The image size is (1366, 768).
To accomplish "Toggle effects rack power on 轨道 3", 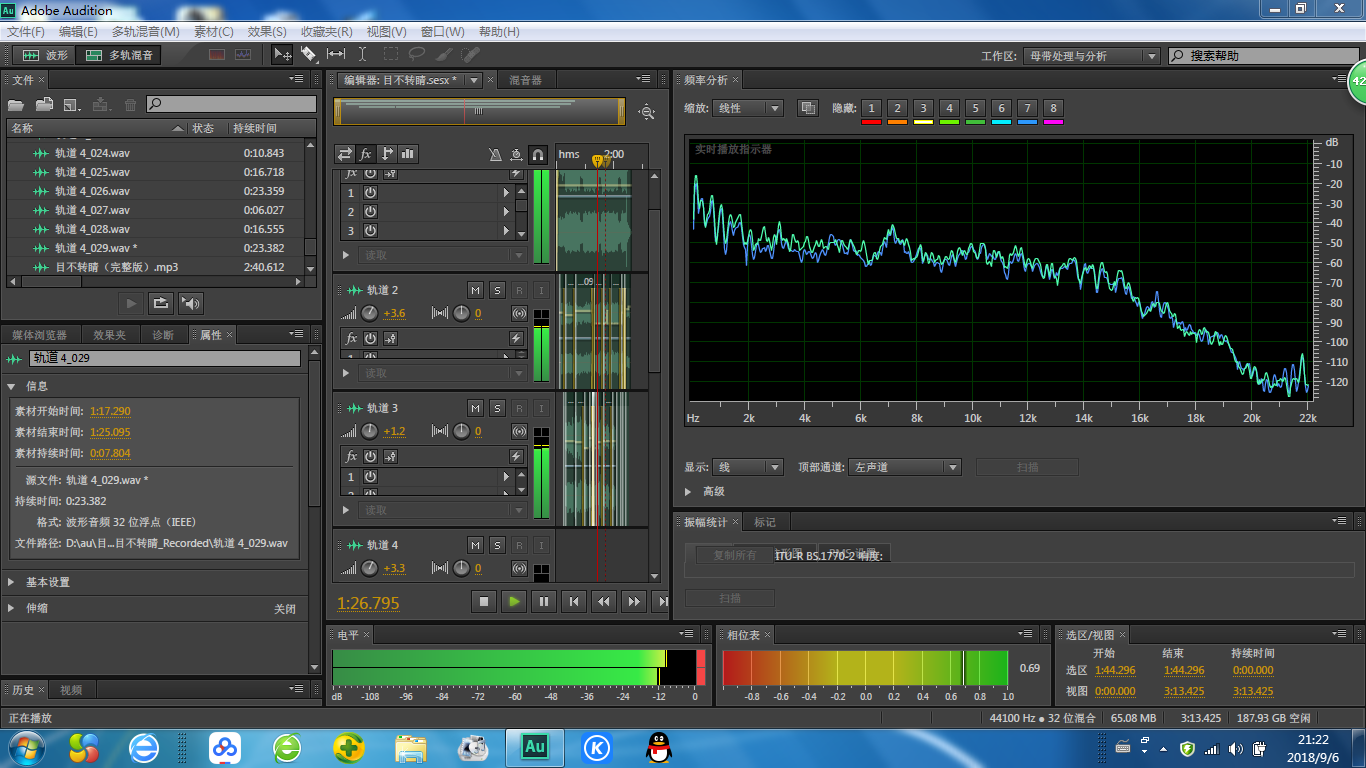I will [x=370, y=457].
